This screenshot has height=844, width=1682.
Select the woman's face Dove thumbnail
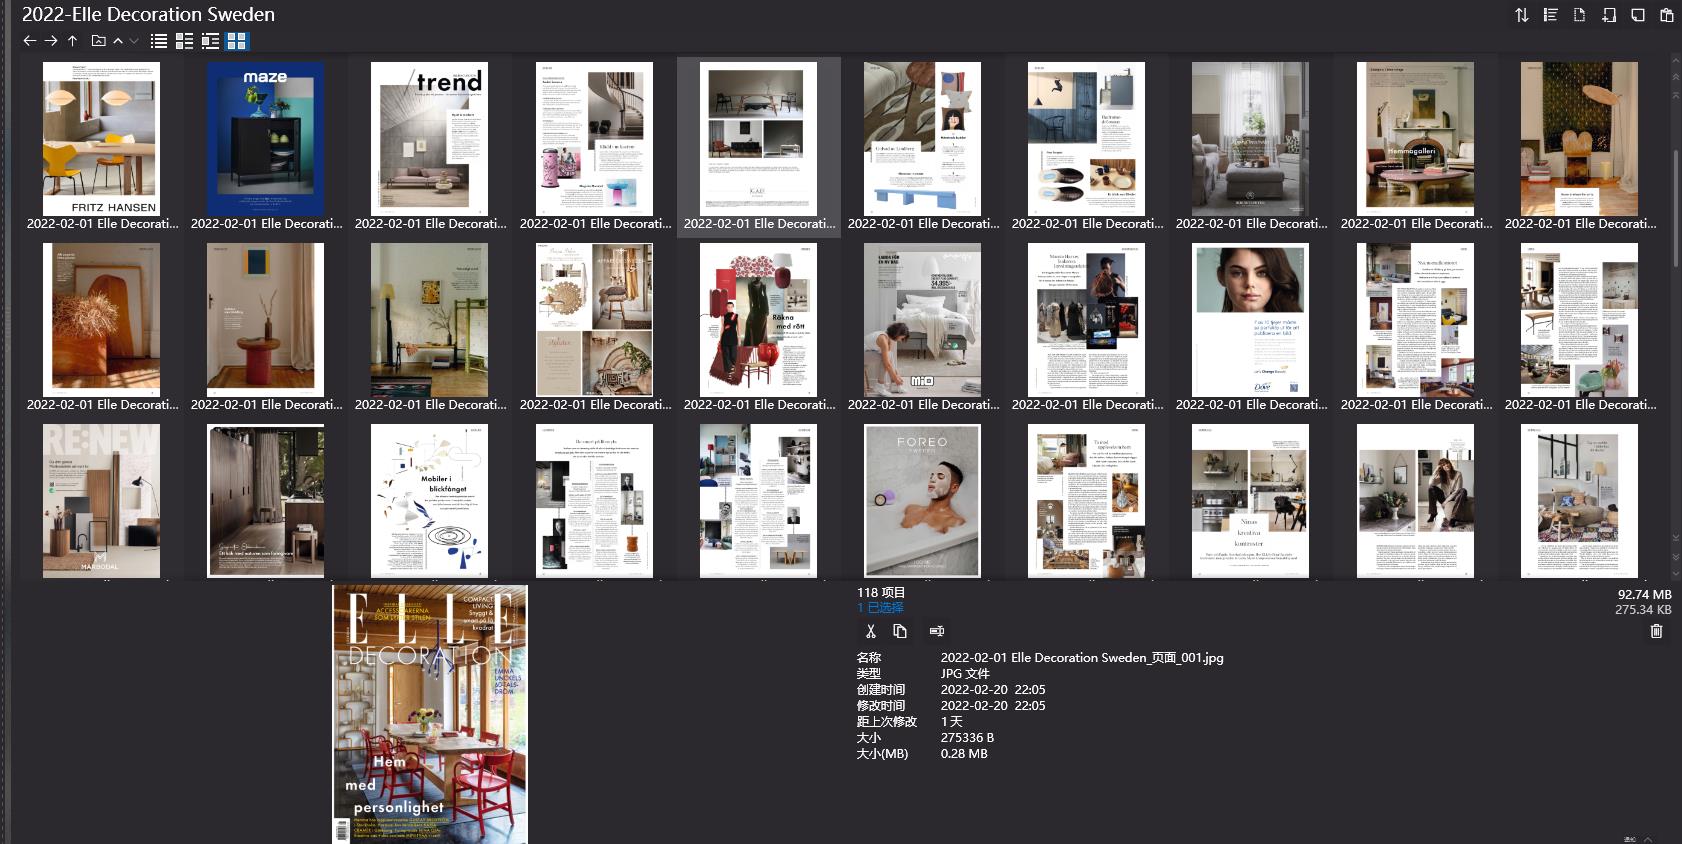[x=1250, y=320]
